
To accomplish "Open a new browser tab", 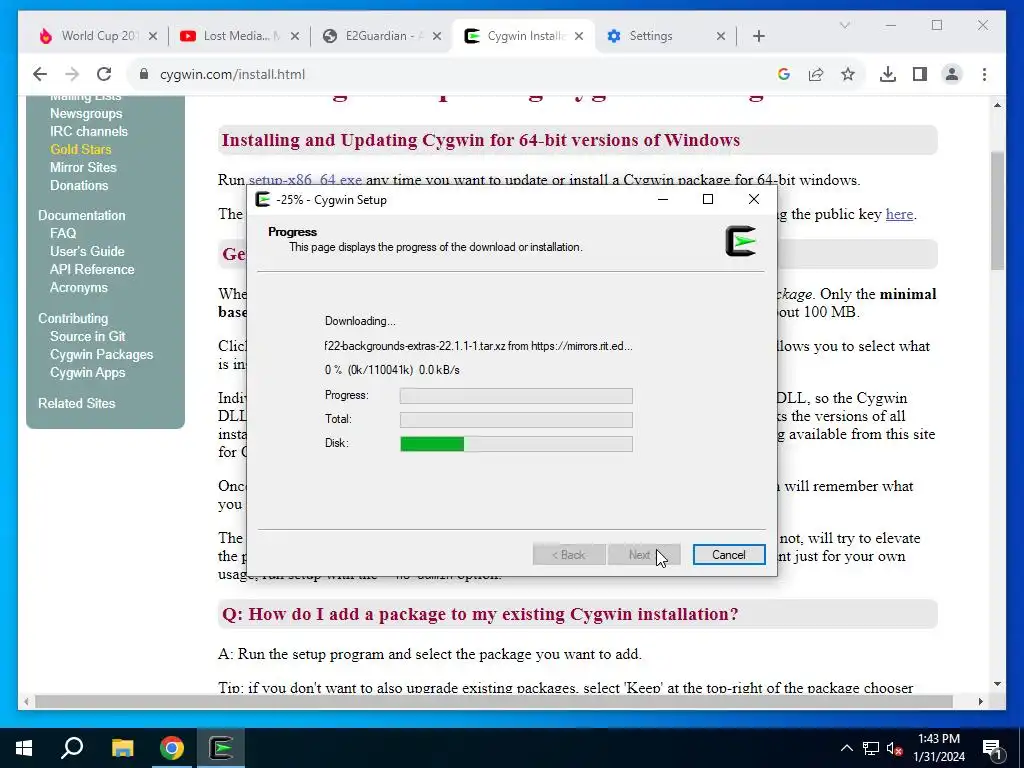I will (x=758, y=36).
